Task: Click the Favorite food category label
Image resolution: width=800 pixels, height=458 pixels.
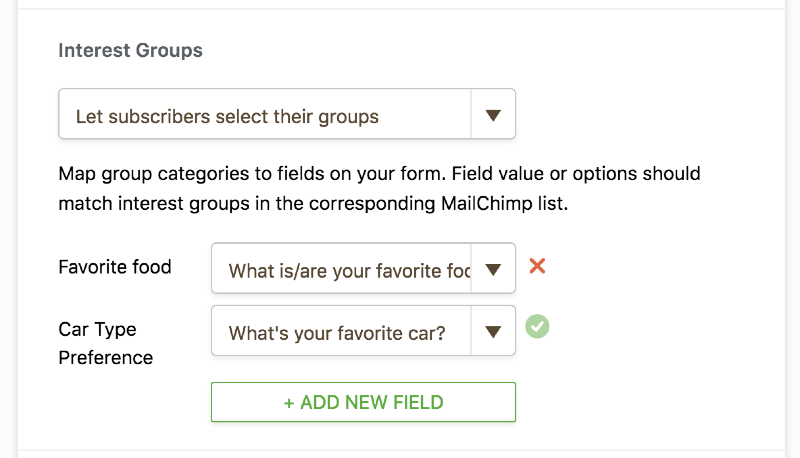Action: point(115,267)
